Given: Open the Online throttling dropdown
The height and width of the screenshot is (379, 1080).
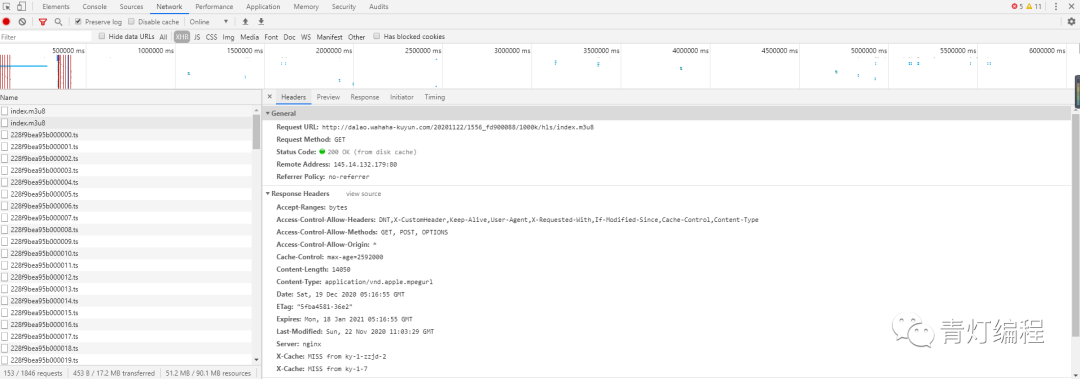Looking at the screenshot, I should click(209, 22).
